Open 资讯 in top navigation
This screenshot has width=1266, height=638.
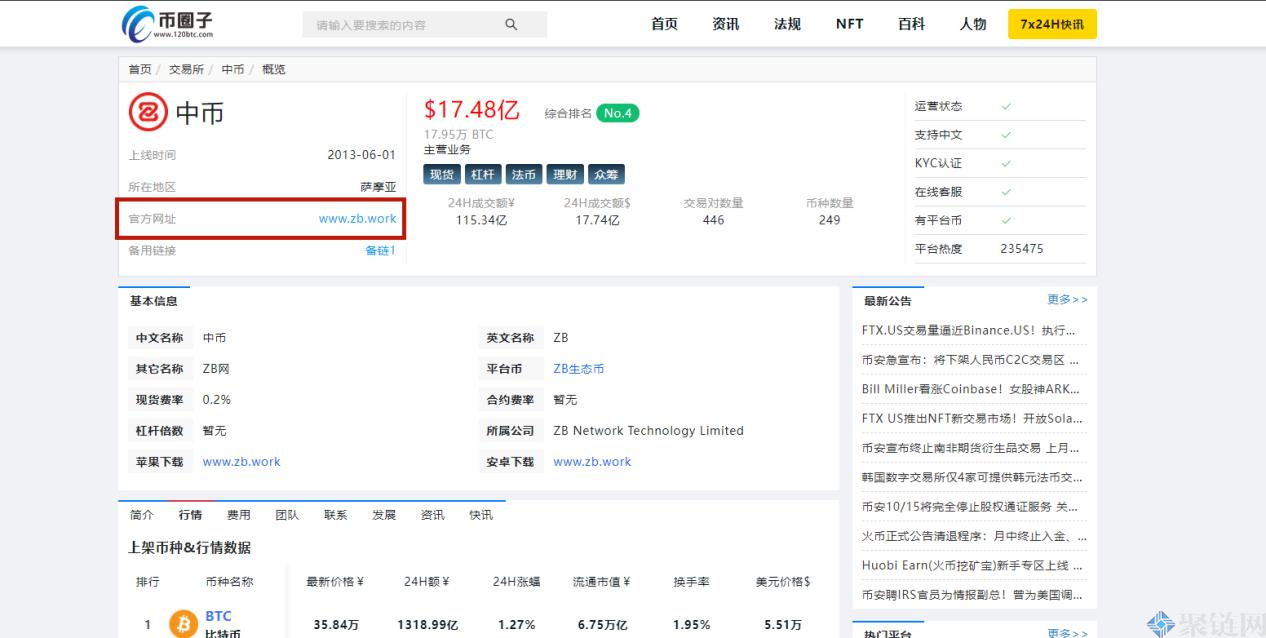click(726, 24)
